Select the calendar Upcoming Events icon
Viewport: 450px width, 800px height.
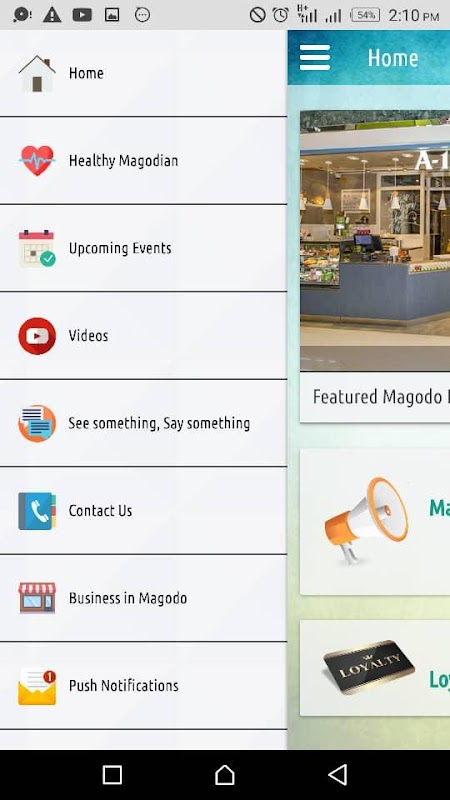pos(37,248)
